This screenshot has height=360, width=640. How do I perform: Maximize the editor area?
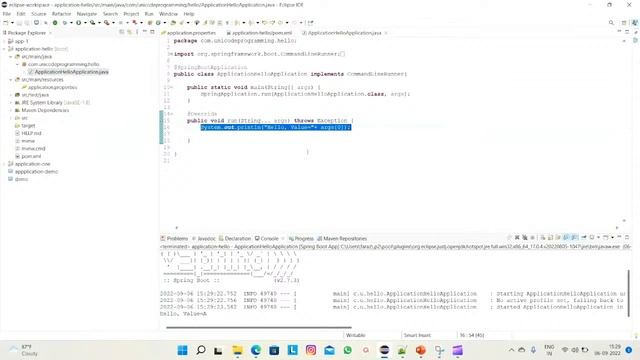coord(627,32)
